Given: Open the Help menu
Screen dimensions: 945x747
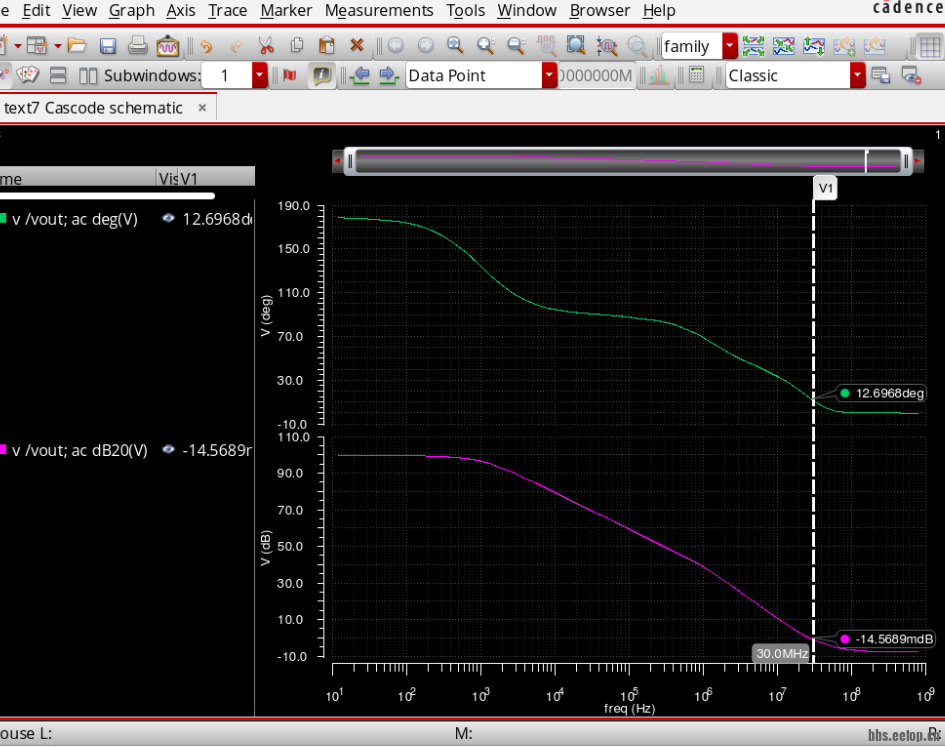Looking at the screenshot, I should point(659,10).
